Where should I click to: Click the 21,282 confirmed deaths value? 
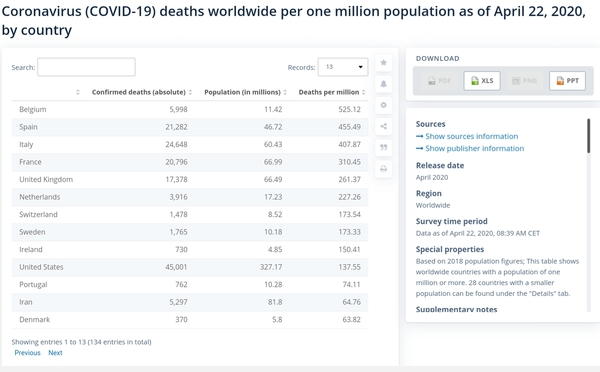point(176,127)
